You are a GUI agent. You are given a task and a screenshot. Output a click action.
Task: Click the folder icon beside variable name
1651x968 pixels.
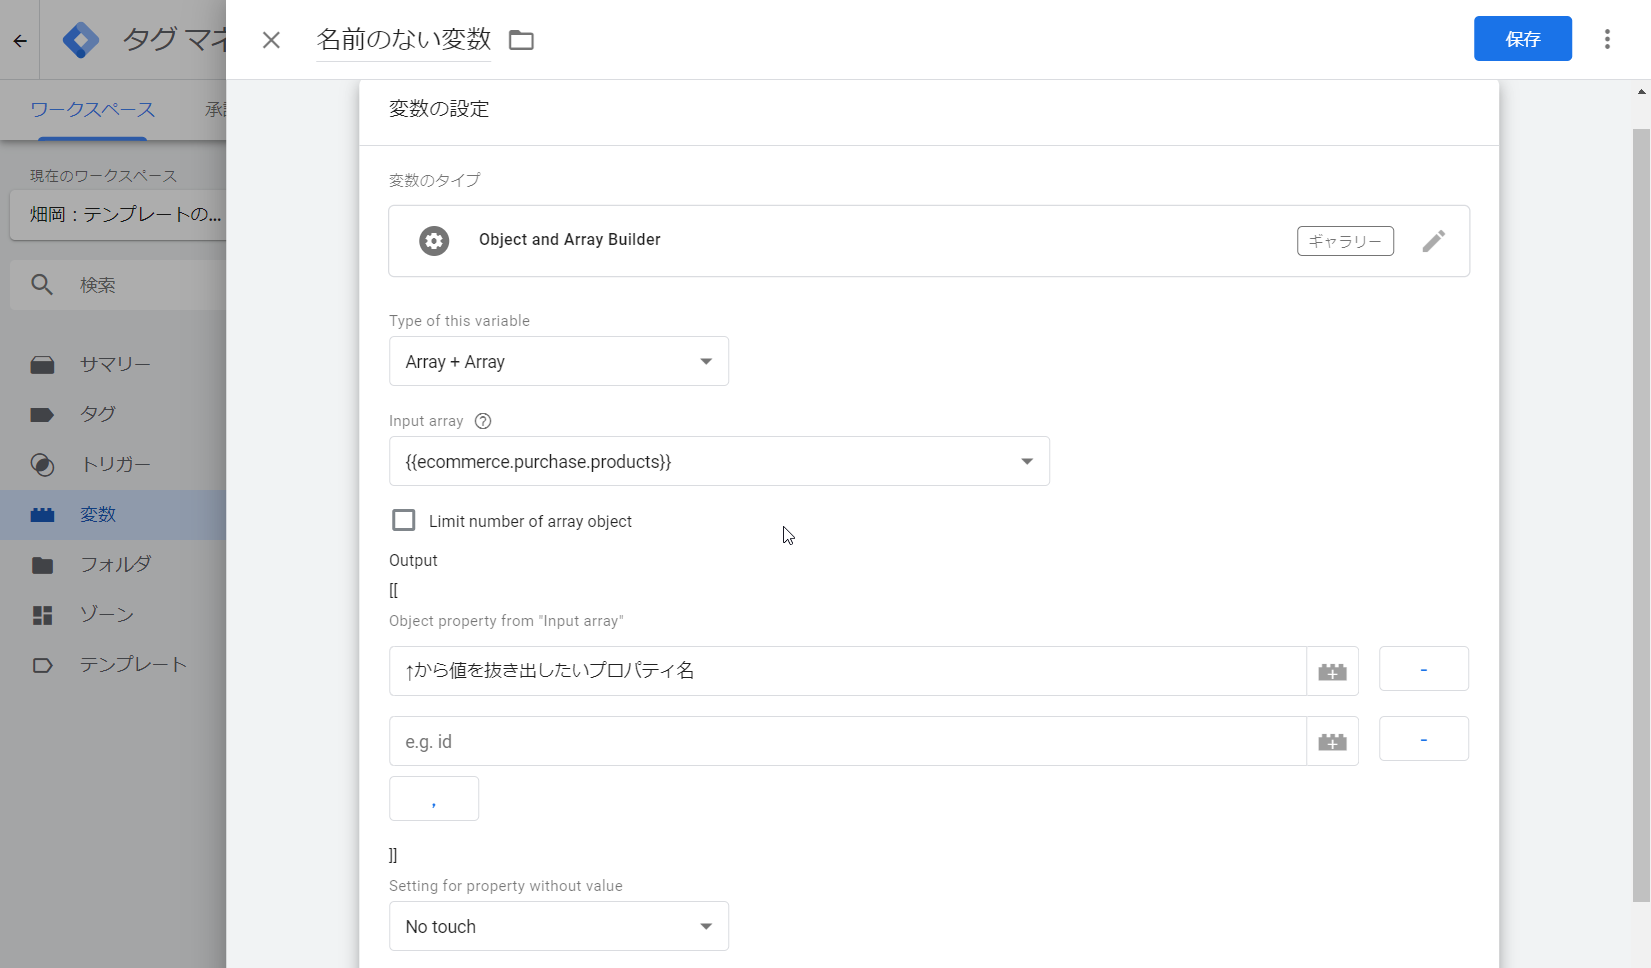pyautogui.click(x=521, y=40)
